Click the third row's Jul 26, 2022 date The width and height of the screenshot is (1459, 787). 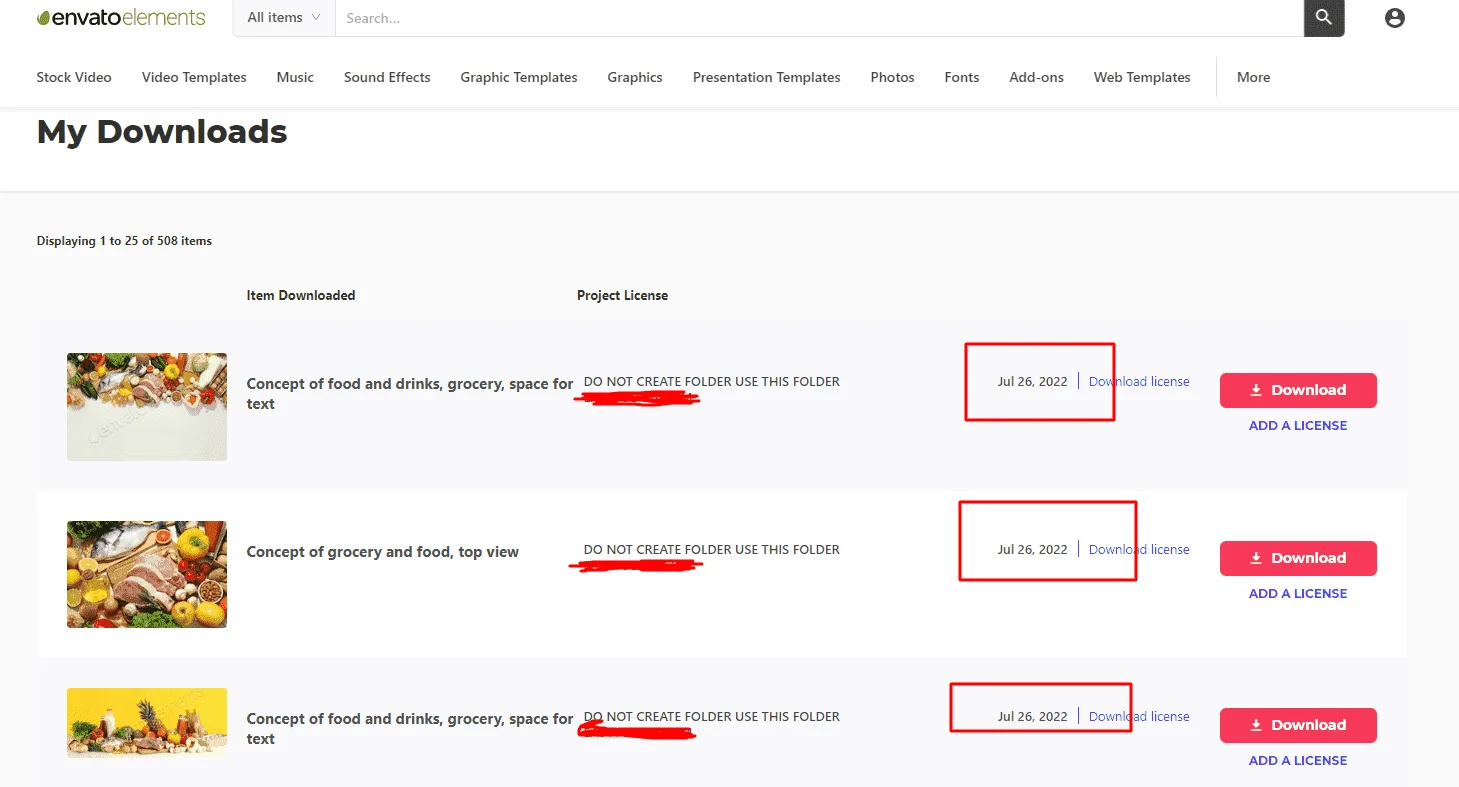click(x=1032, y=717)
